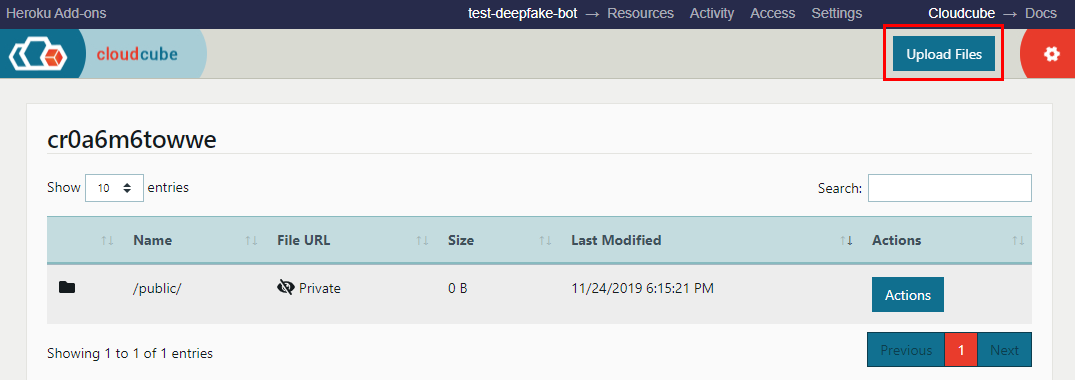This screenshot has width=1075, height=387.
Task: Sort by the File URL column arrows
Action: [x=422, y=240]
